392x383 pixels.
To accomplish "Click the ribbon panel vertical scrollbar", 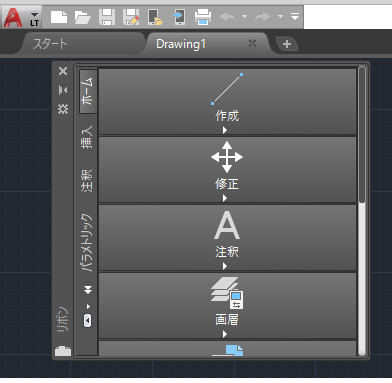I will (x=362, y=134).
